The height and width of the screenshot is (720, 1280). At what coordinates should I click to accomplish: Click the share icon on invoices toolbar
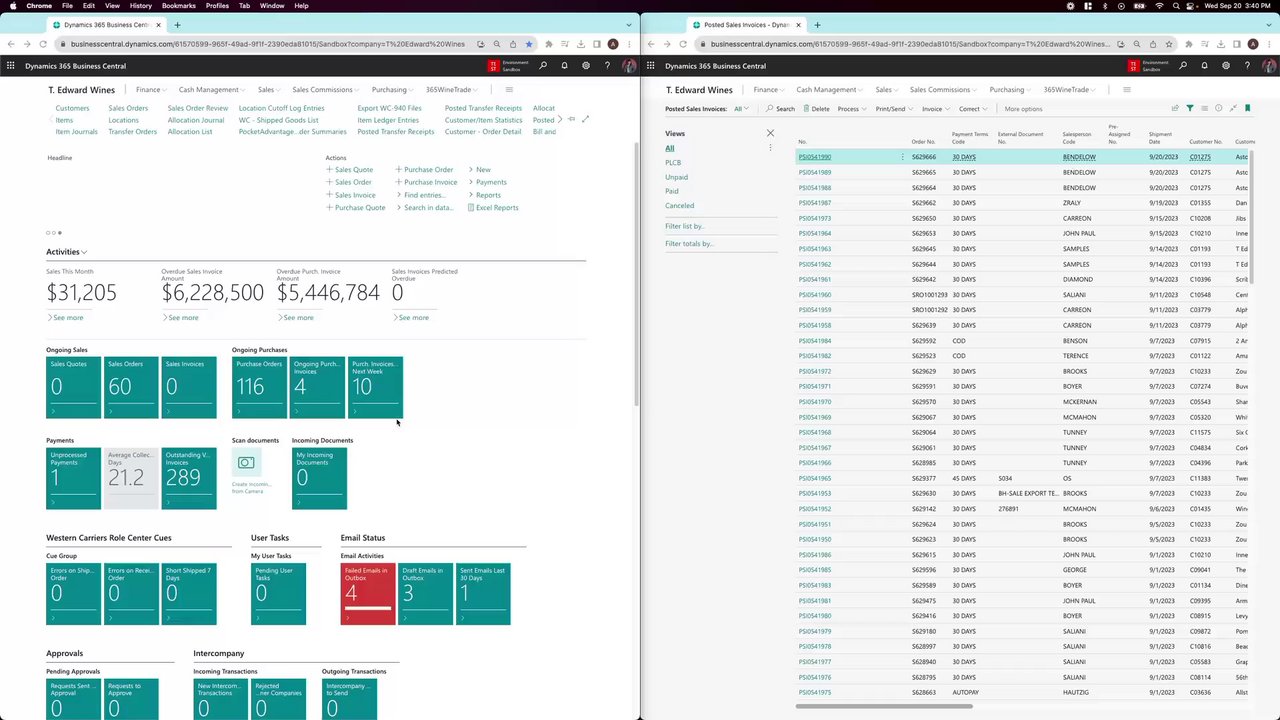pyautogui.click(x=1175, y=108)
